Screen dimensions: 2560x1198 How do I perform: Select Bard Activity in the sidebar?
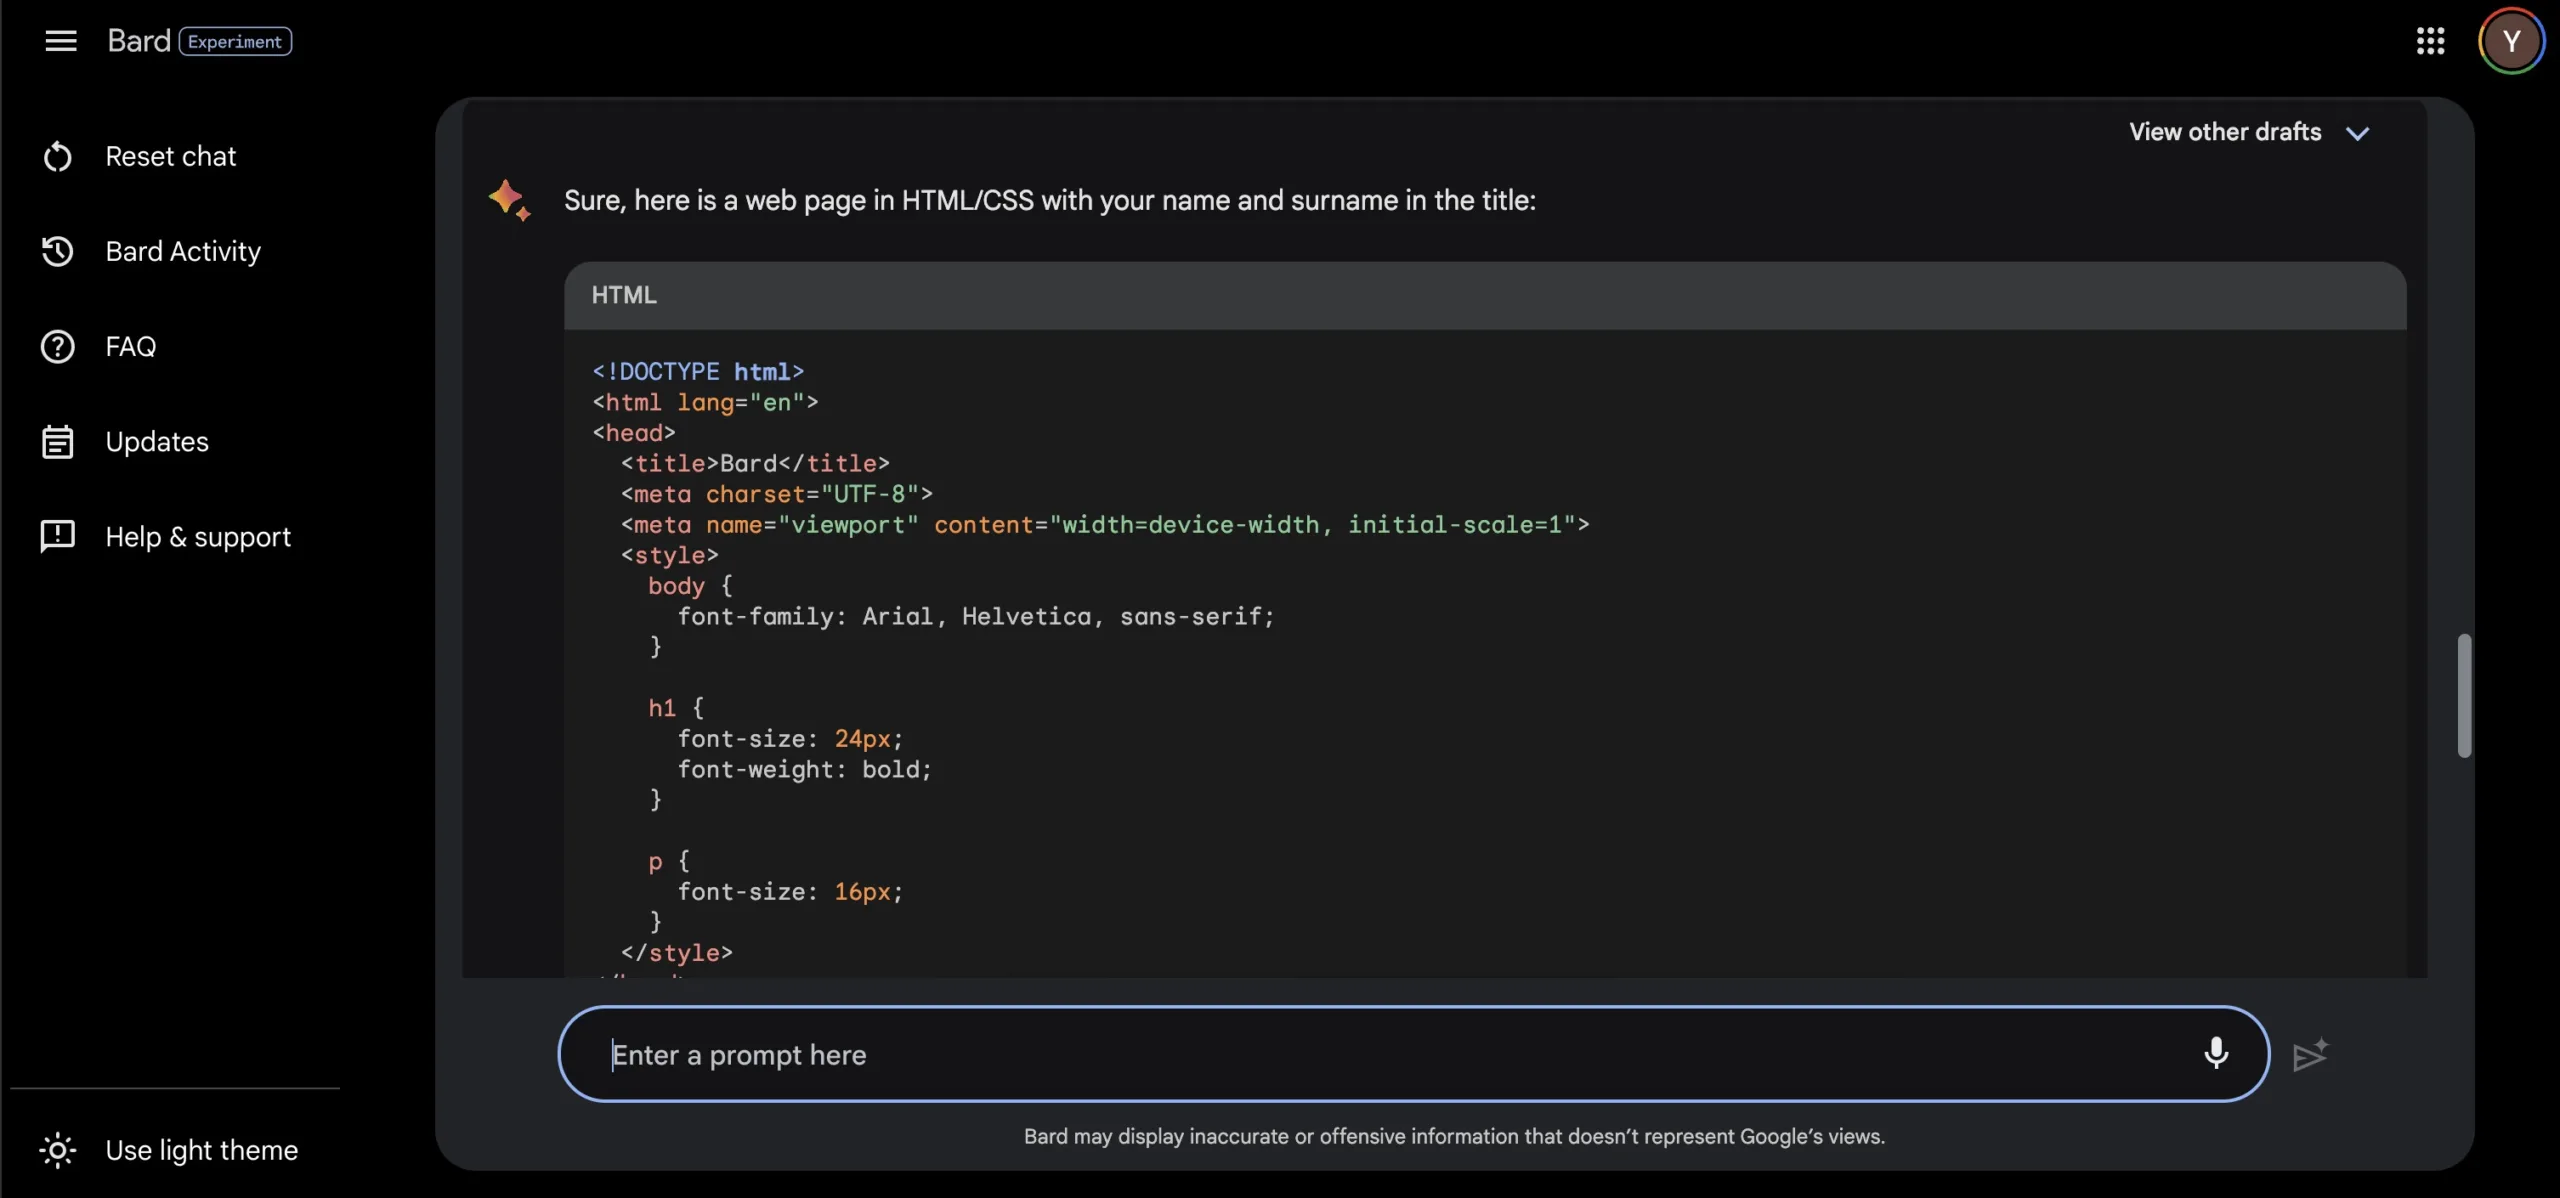(183, 251)
